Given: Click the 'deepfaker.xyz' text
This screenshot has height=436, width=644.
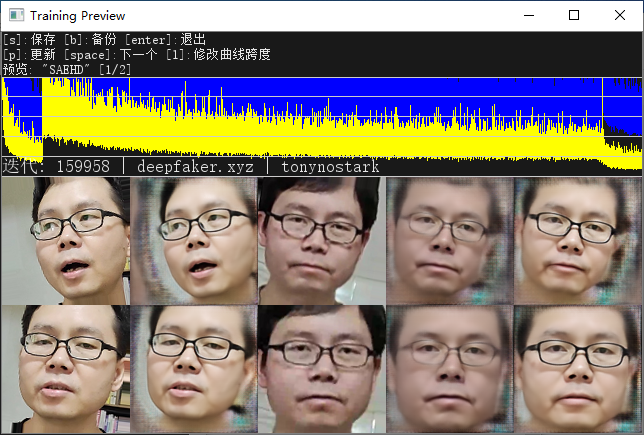Looking at the screenshot, I should point(195,167).
